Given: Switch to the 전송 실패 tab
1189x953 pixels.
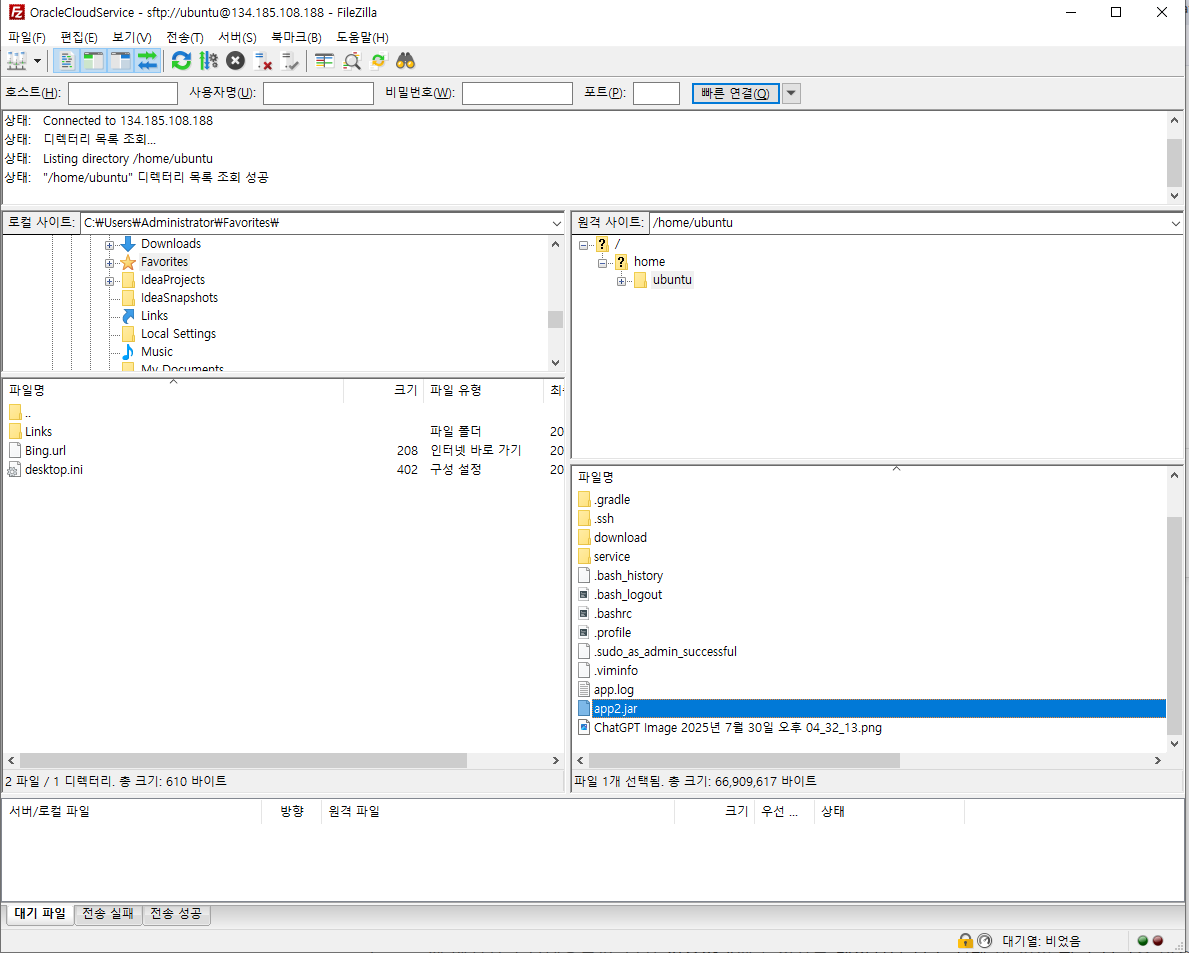Looking at the screenshot, I should click(x=108, y=914).
